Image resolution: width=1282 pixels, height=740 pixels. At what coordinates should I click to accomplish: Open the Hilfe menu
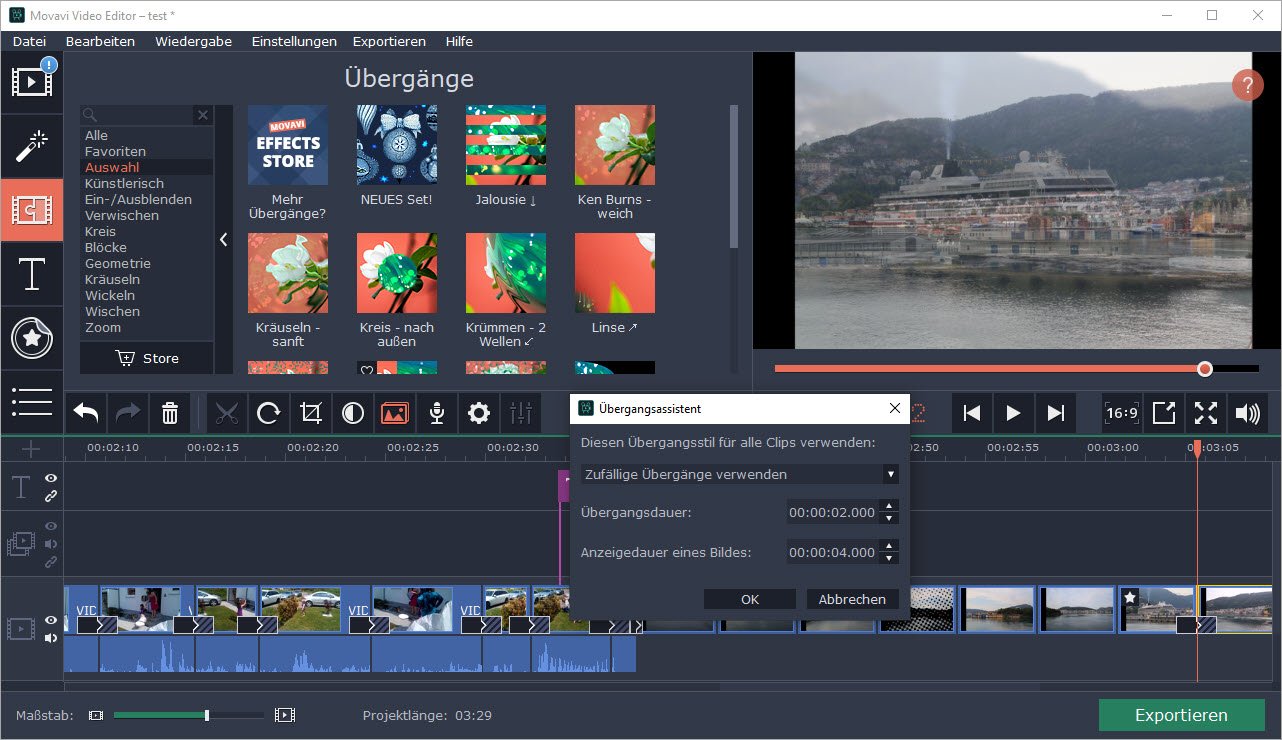[x=459, y=41]
